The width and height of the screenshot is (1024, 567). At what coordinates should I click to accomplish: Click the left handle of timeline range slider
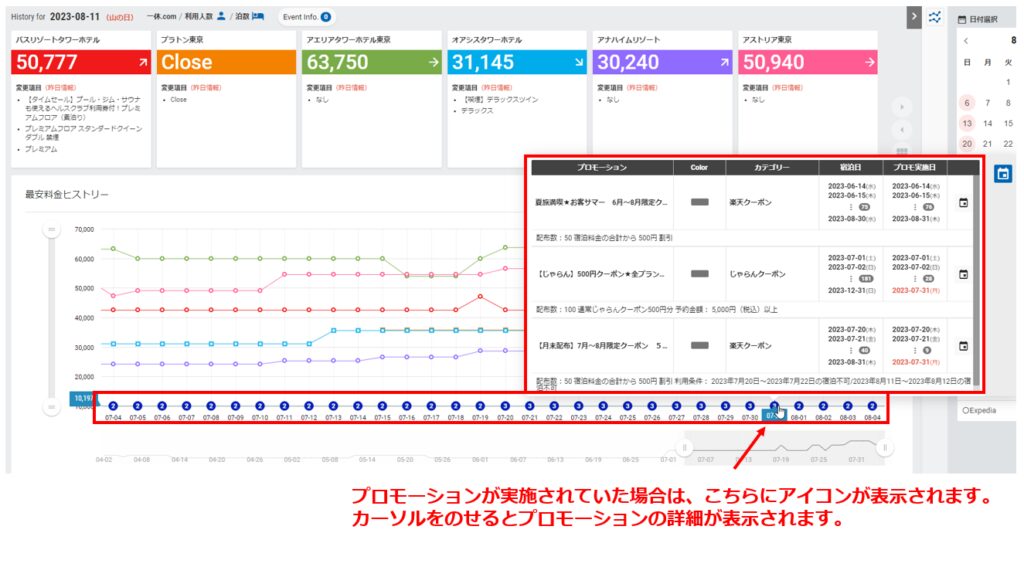click(685, 448)
